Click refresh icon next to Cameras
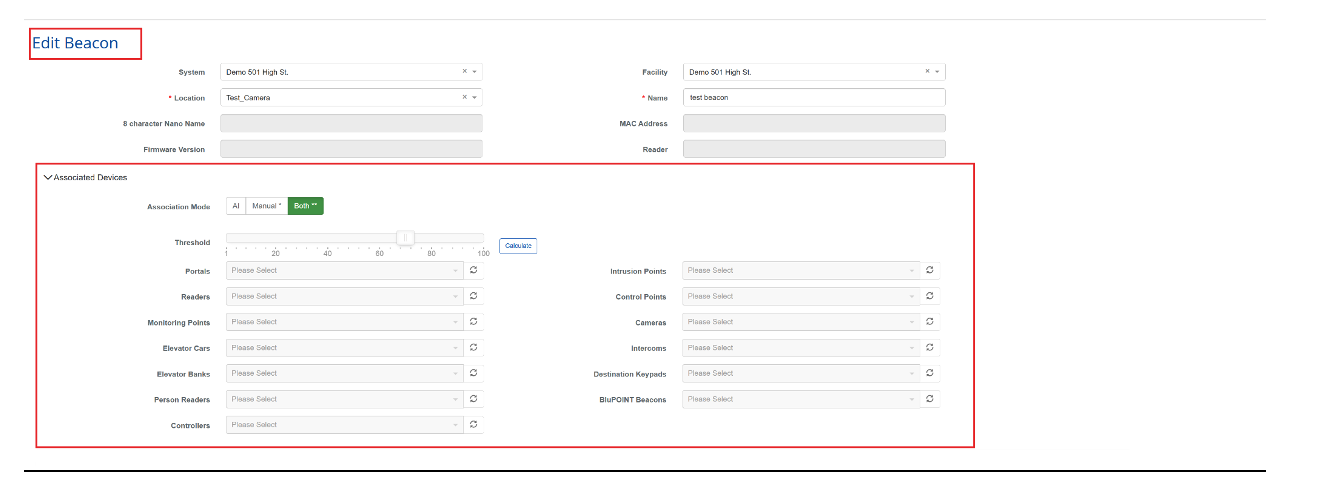 [930, 322]
